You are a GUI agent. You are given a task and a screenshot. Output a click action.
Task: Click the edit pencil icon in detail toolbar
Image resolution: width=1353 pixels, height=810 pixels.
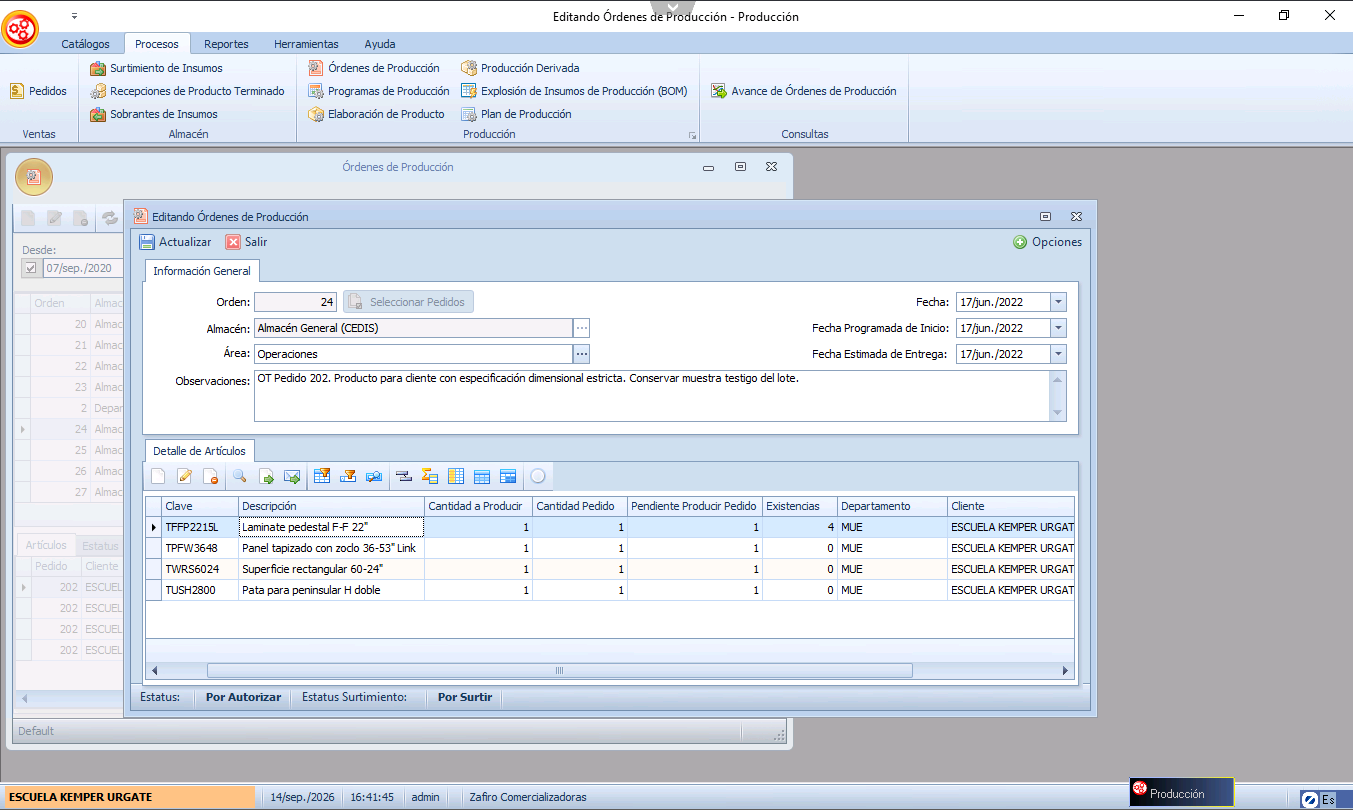pyautogui.click(x=184, y=477)
